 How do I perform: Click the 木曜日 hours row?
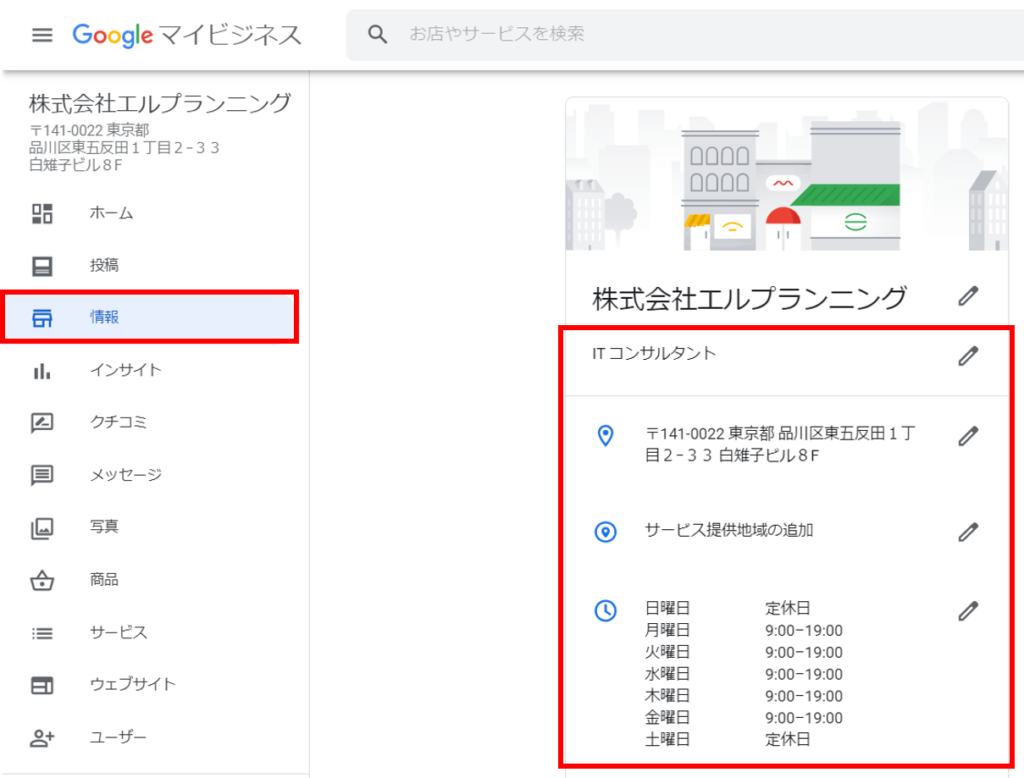(x=744, y=696)
